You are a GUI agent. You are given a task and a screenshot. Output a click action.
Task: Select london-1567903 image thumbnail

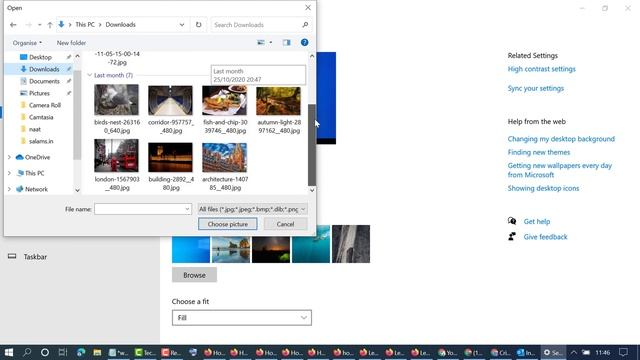click(x=116, y=156)
